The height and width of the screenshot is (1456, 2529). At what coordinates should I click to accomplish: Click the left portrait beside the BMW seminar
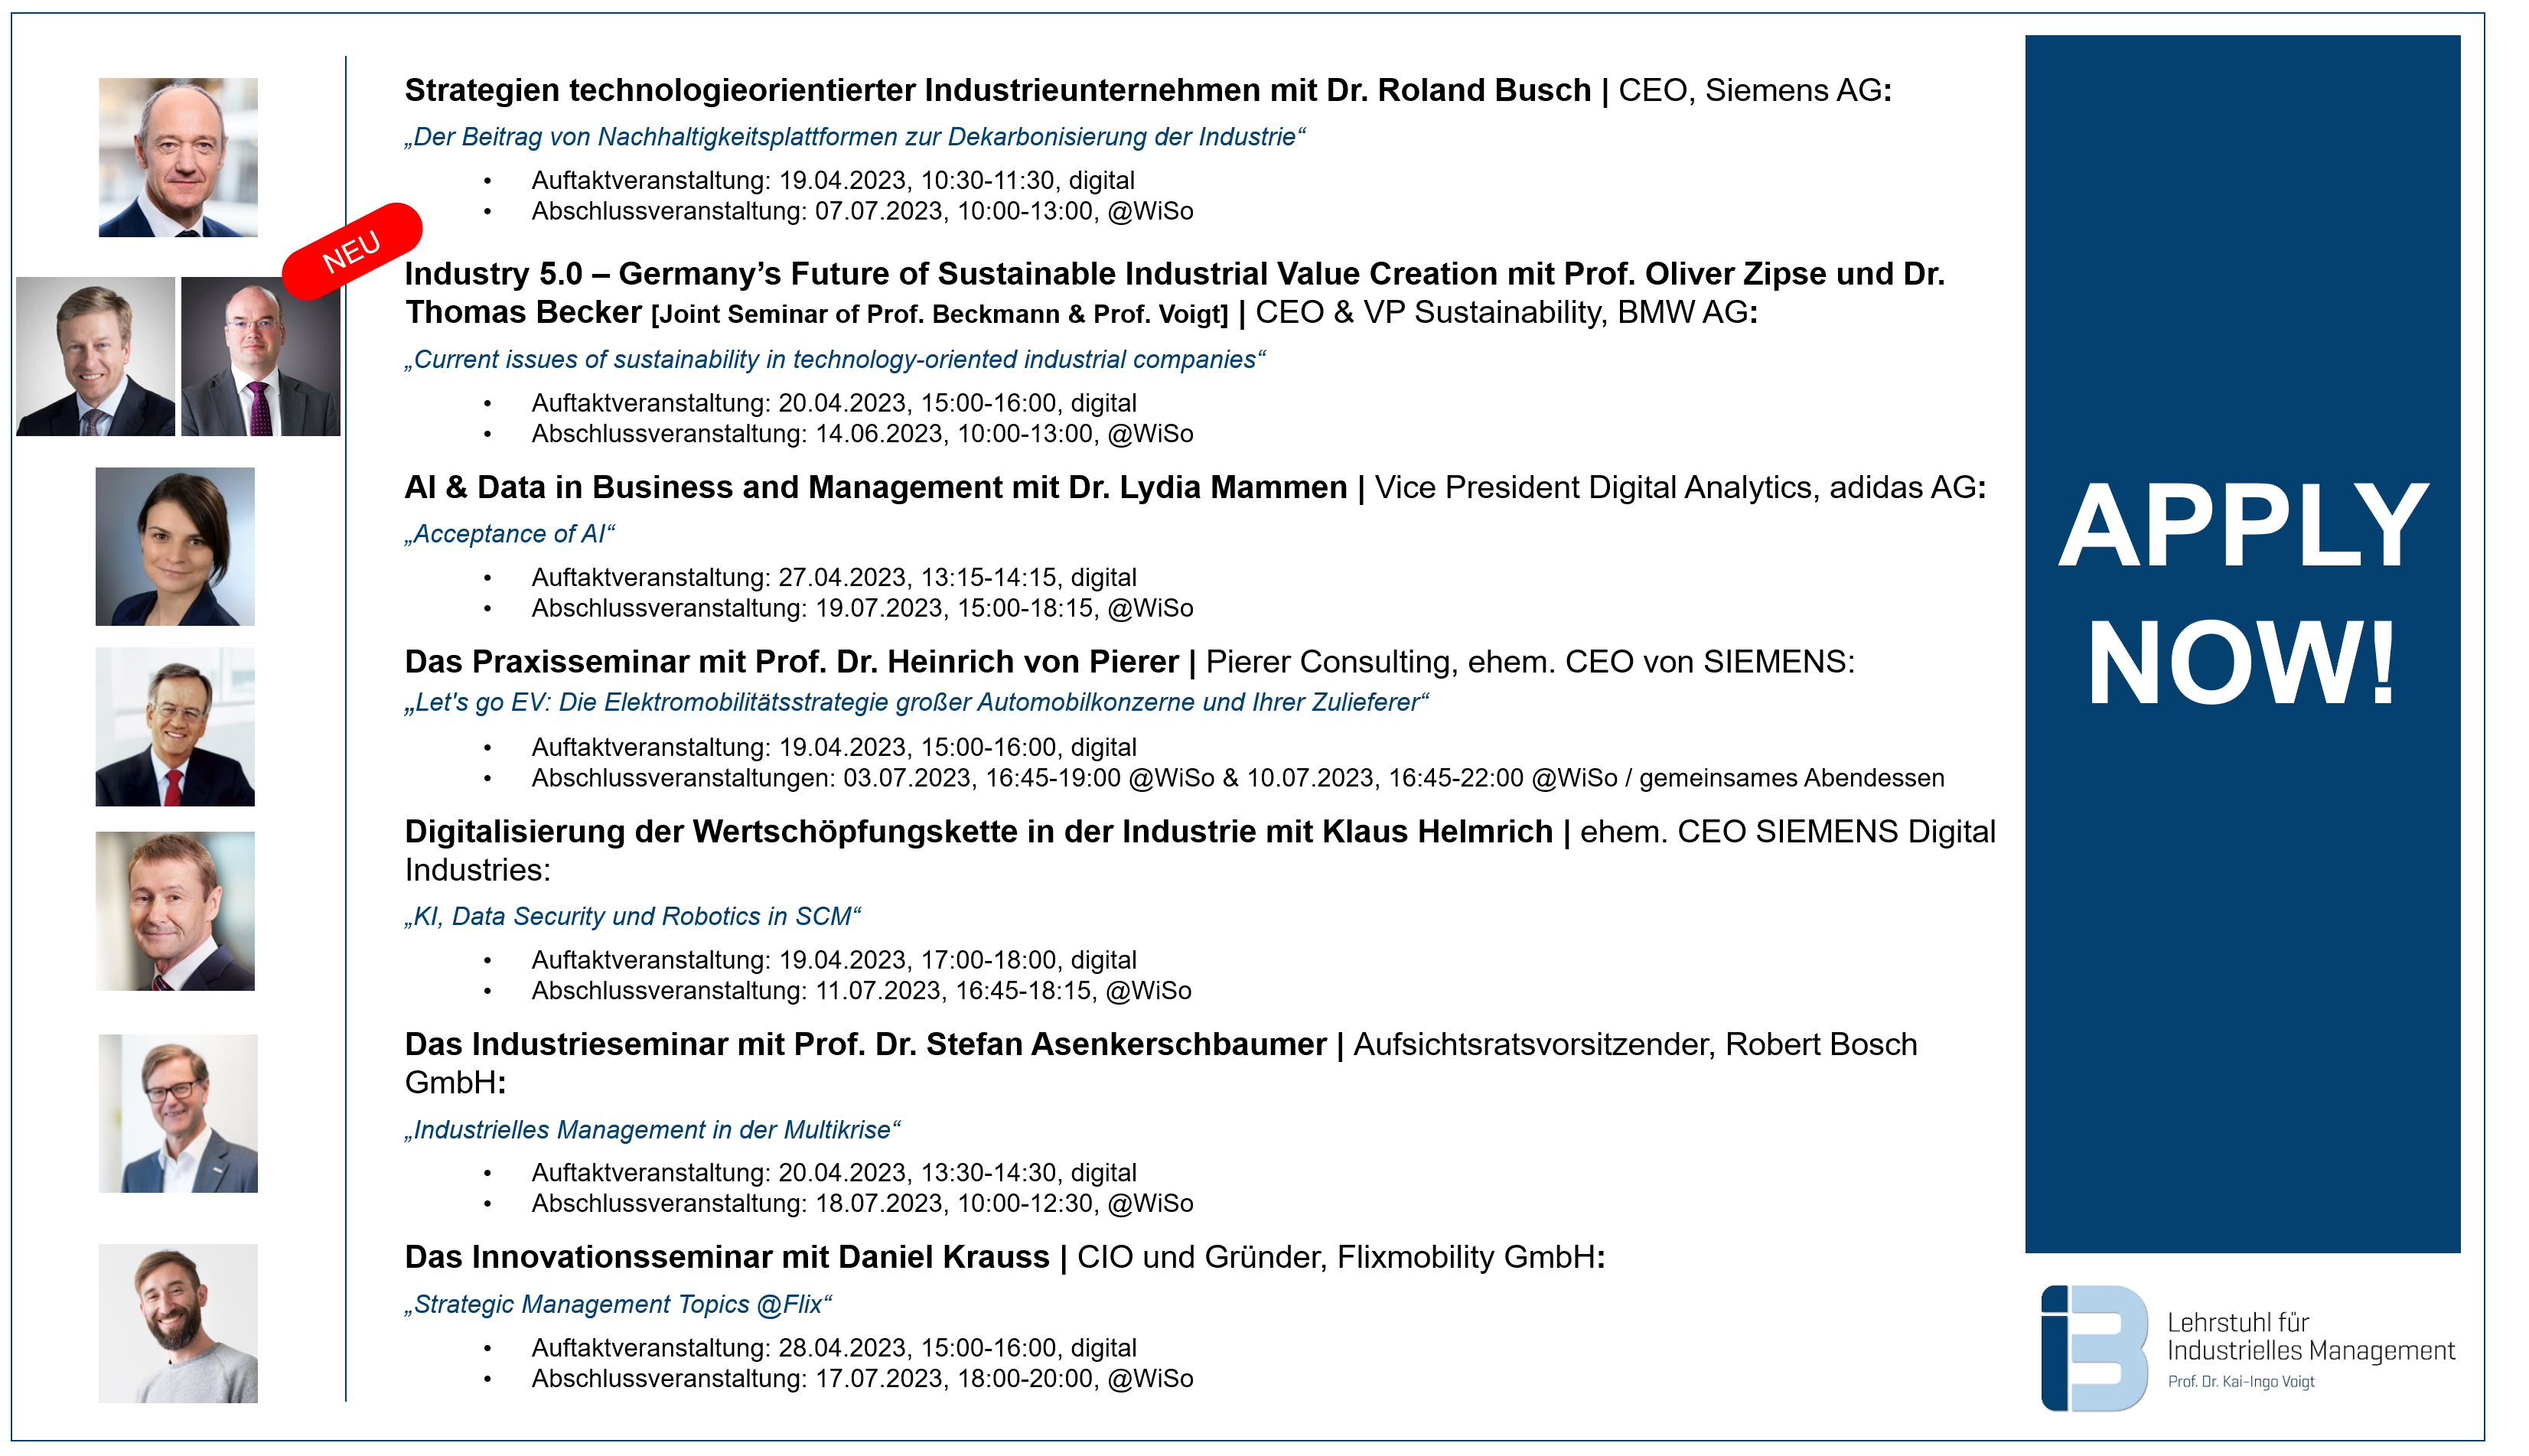pos(96,357)
